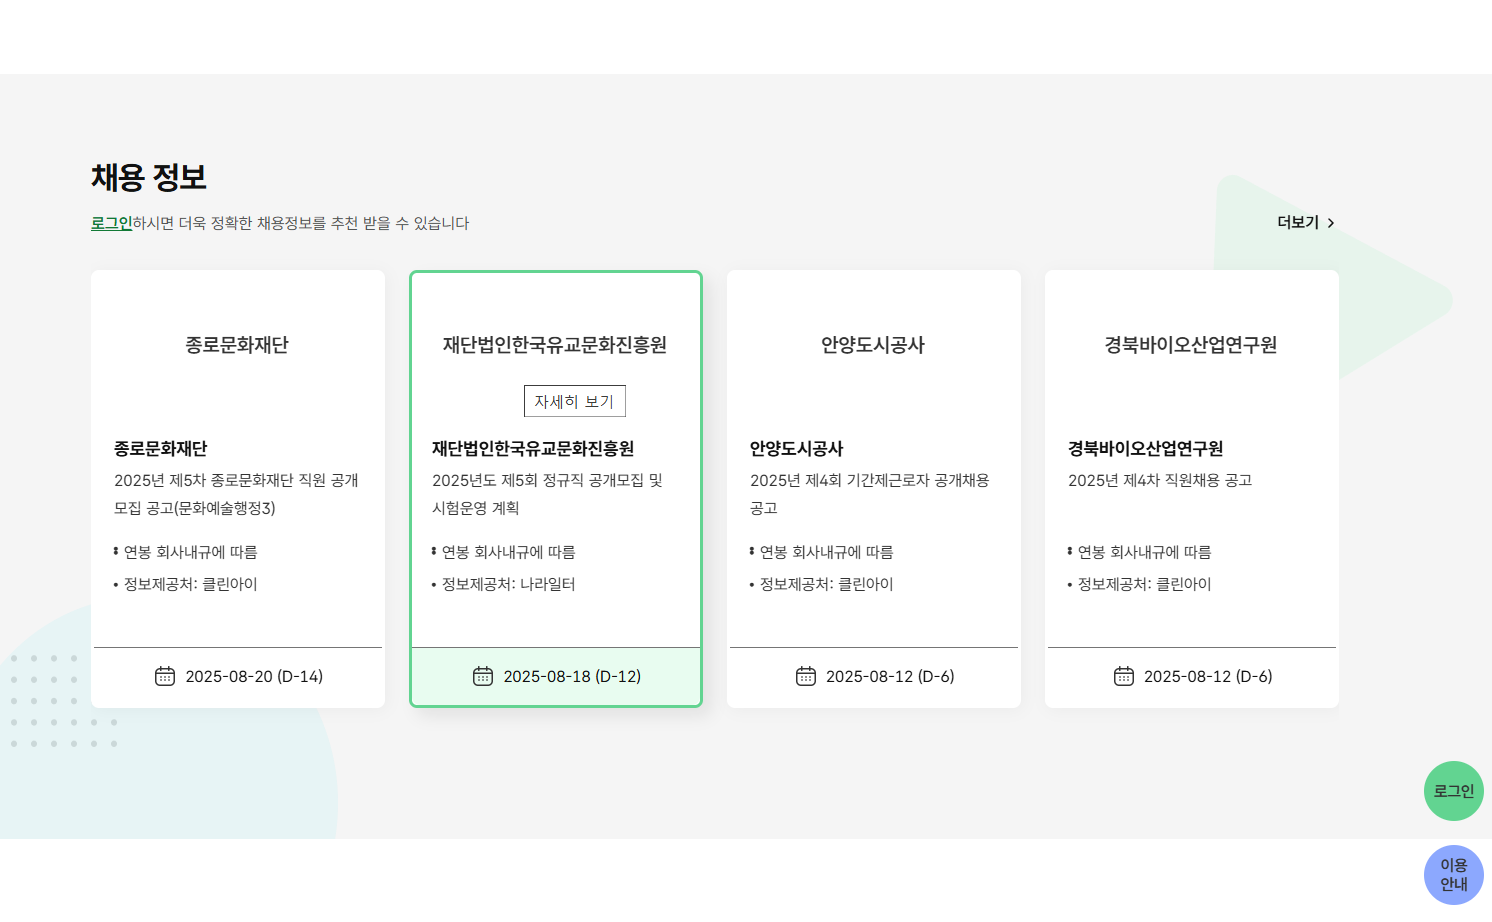Click the 2025년 제5차 종로문화재단 직원 공개모집 posting

point(237,494)
